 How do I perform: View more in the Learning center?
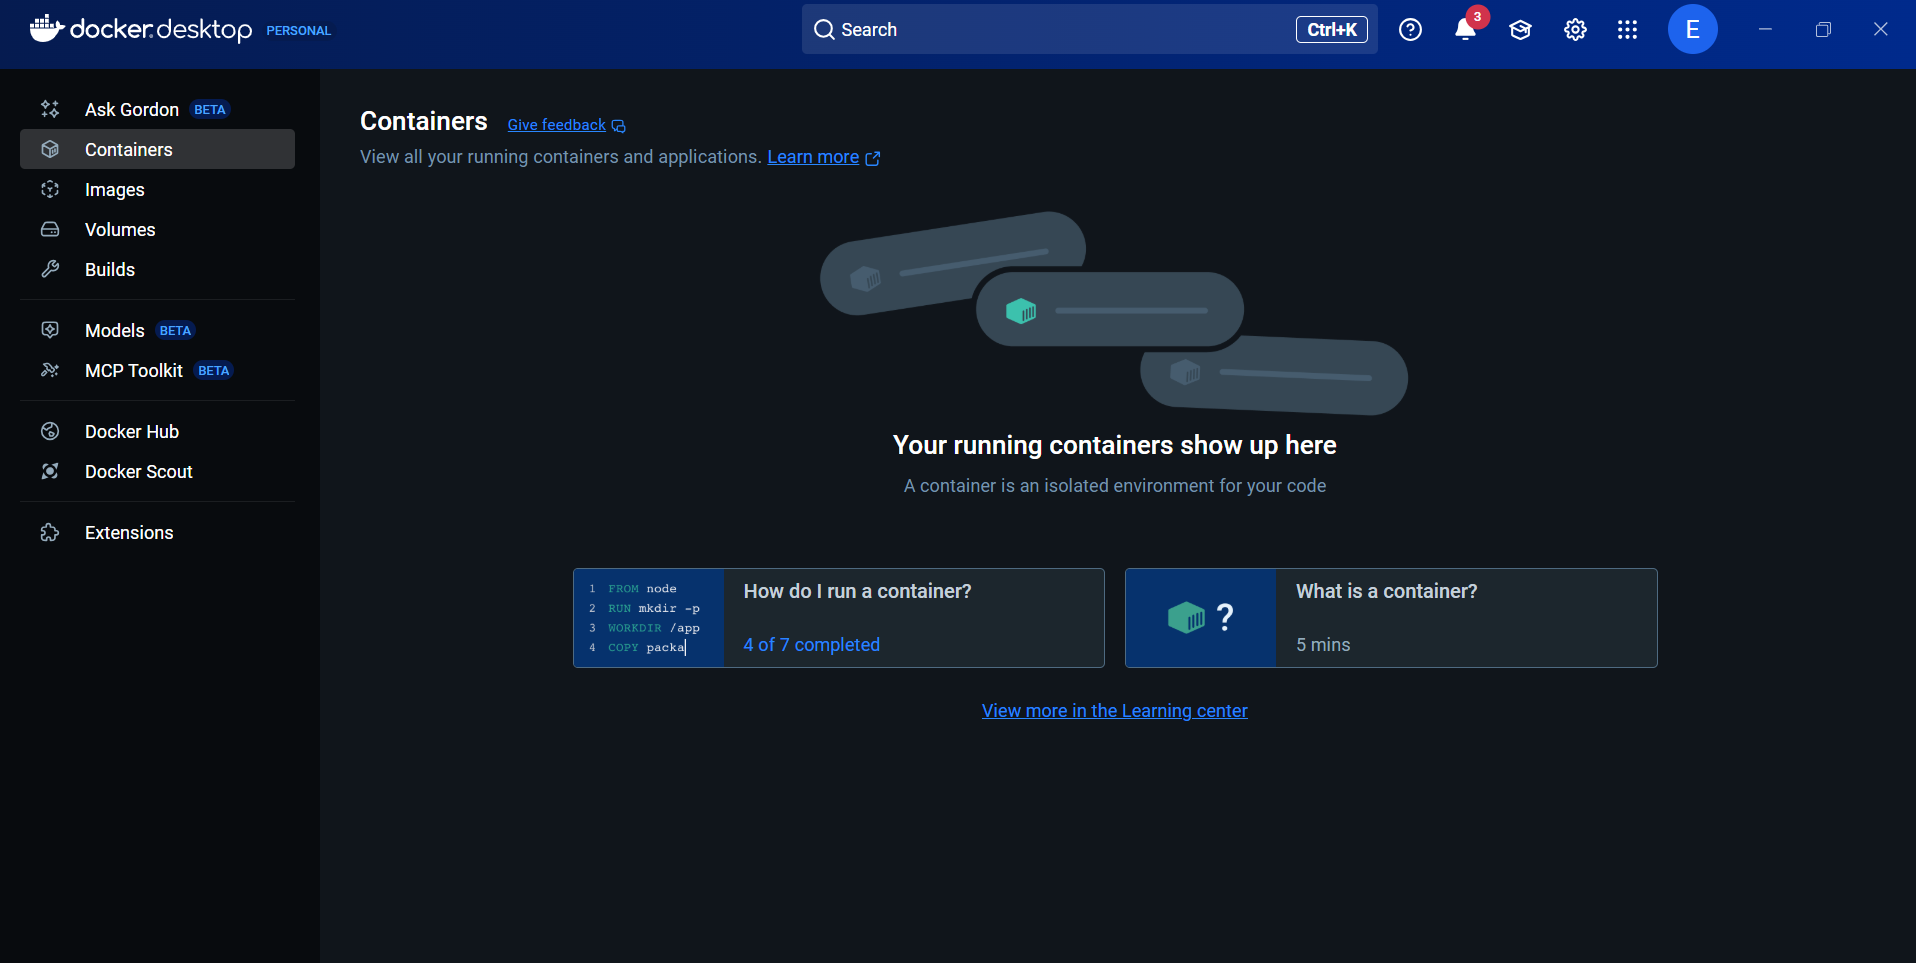click(1113, 710)
